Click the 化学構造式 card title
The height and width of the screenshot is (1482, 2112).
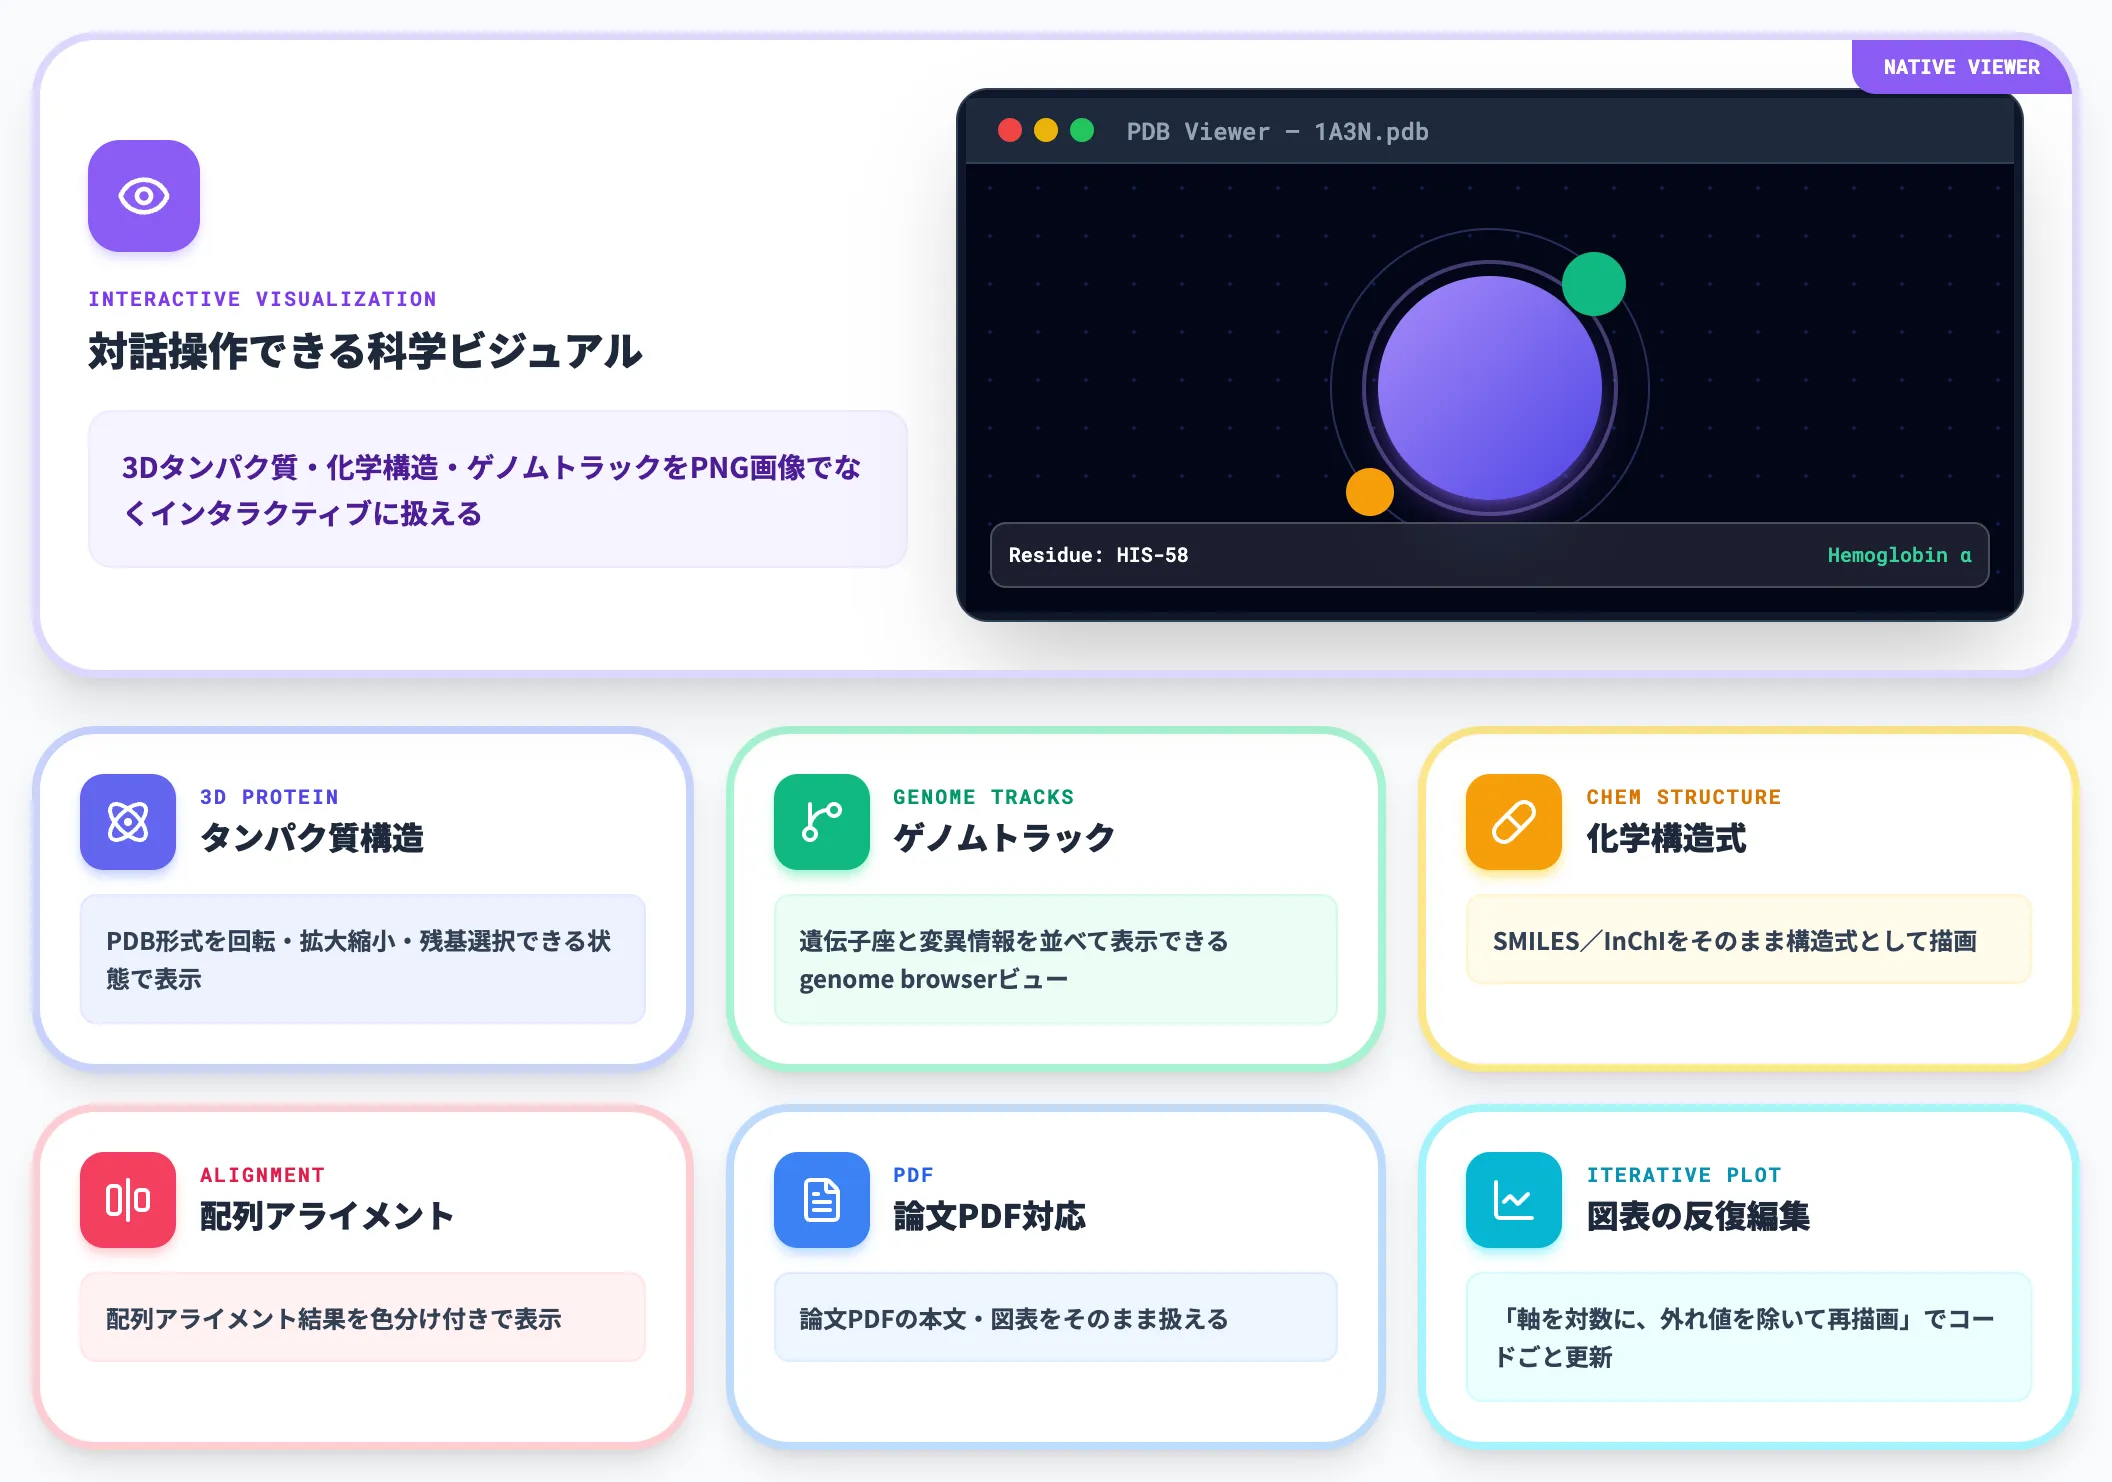1666,838
